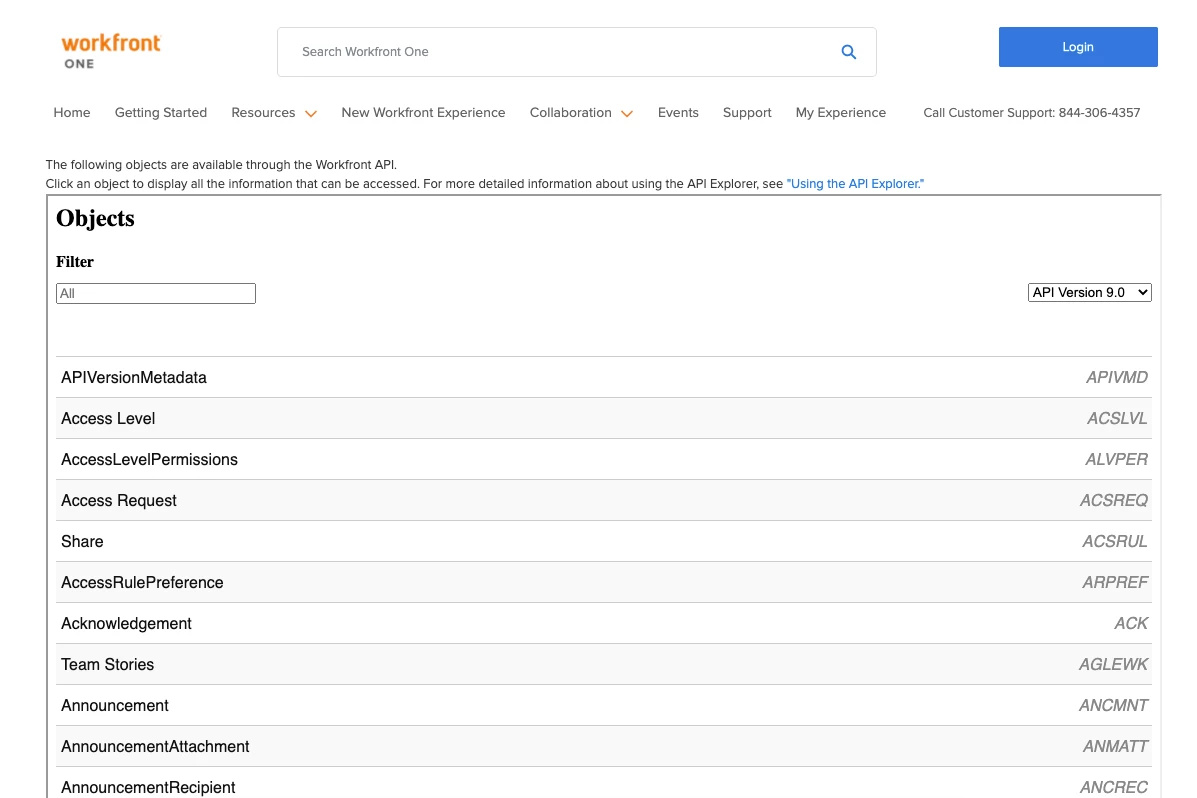Open the Share object row
This screenshot has height=798, width=1197.
(603, 541)
